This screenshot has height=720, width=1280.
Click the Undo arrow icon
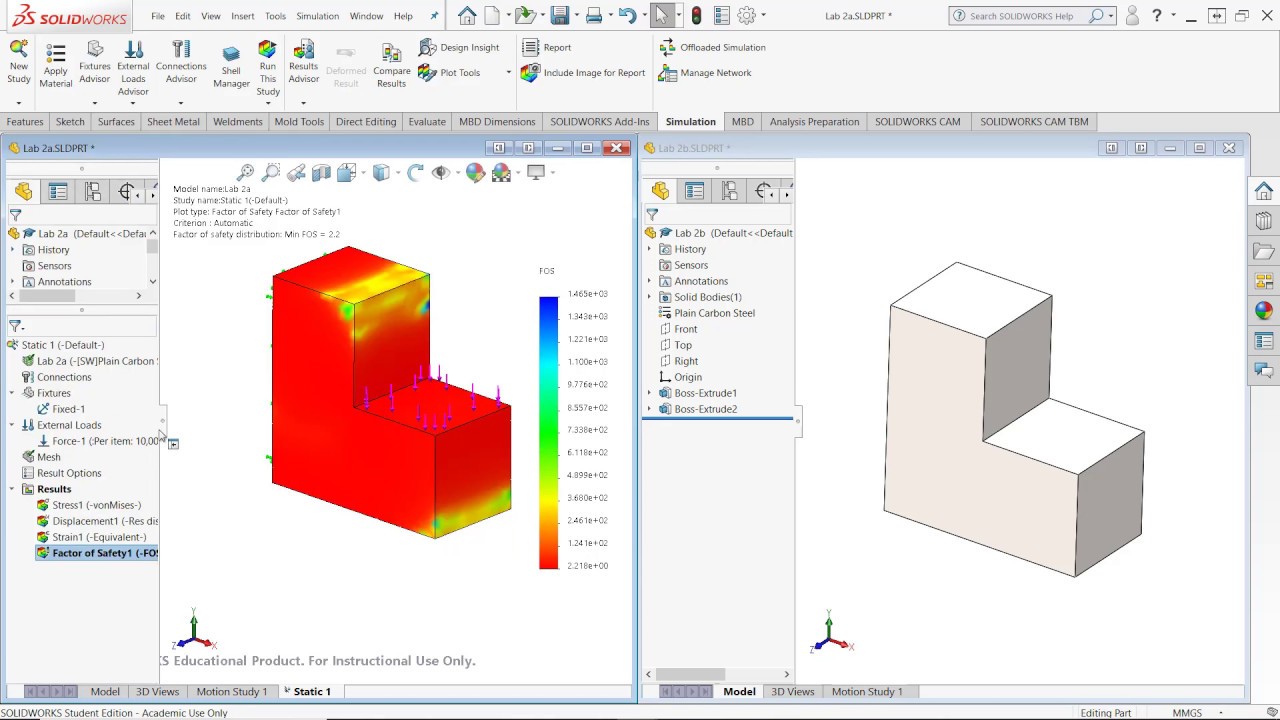(x=627, y=15)
